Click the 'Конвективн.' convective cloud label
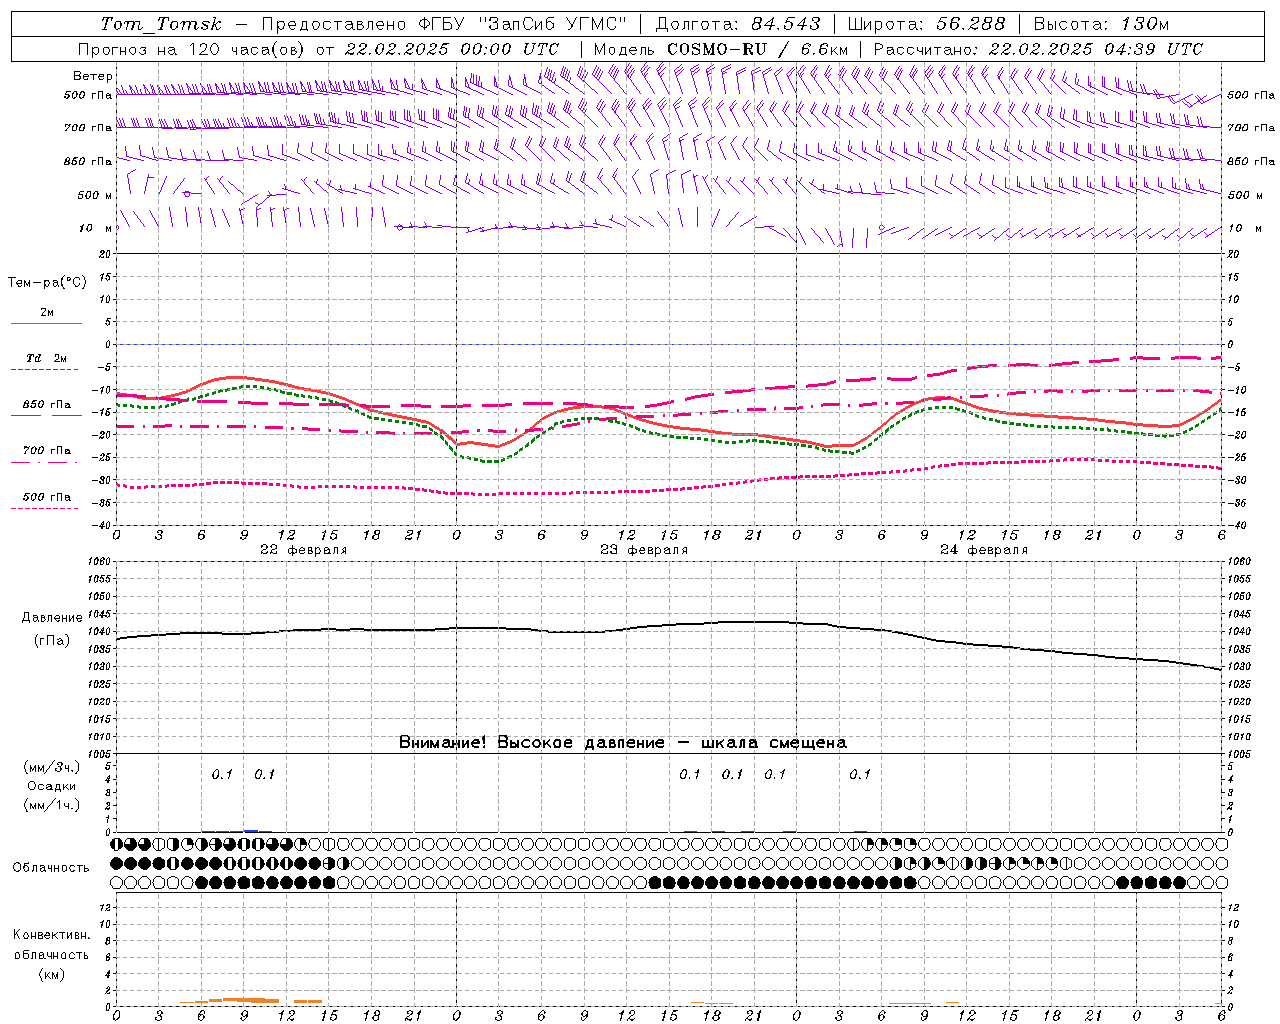 (x=51, y=935)
